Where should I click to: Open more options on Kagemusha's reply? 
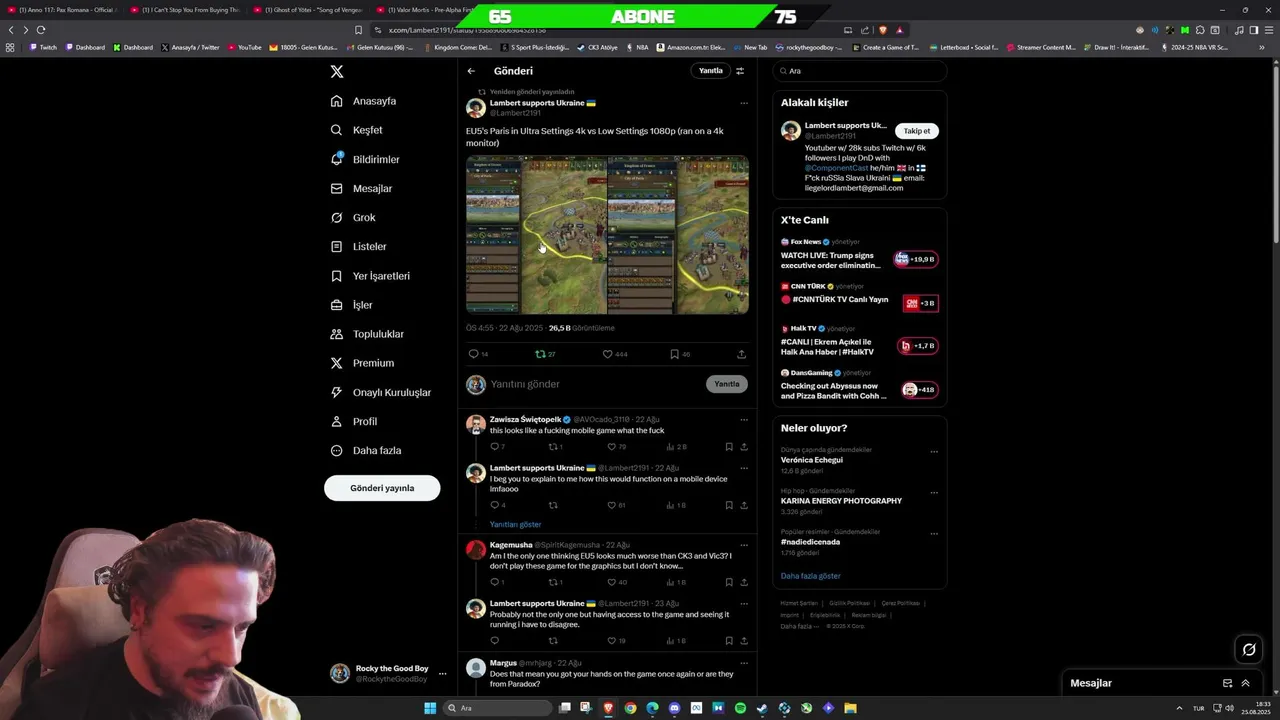pos(743,545)
